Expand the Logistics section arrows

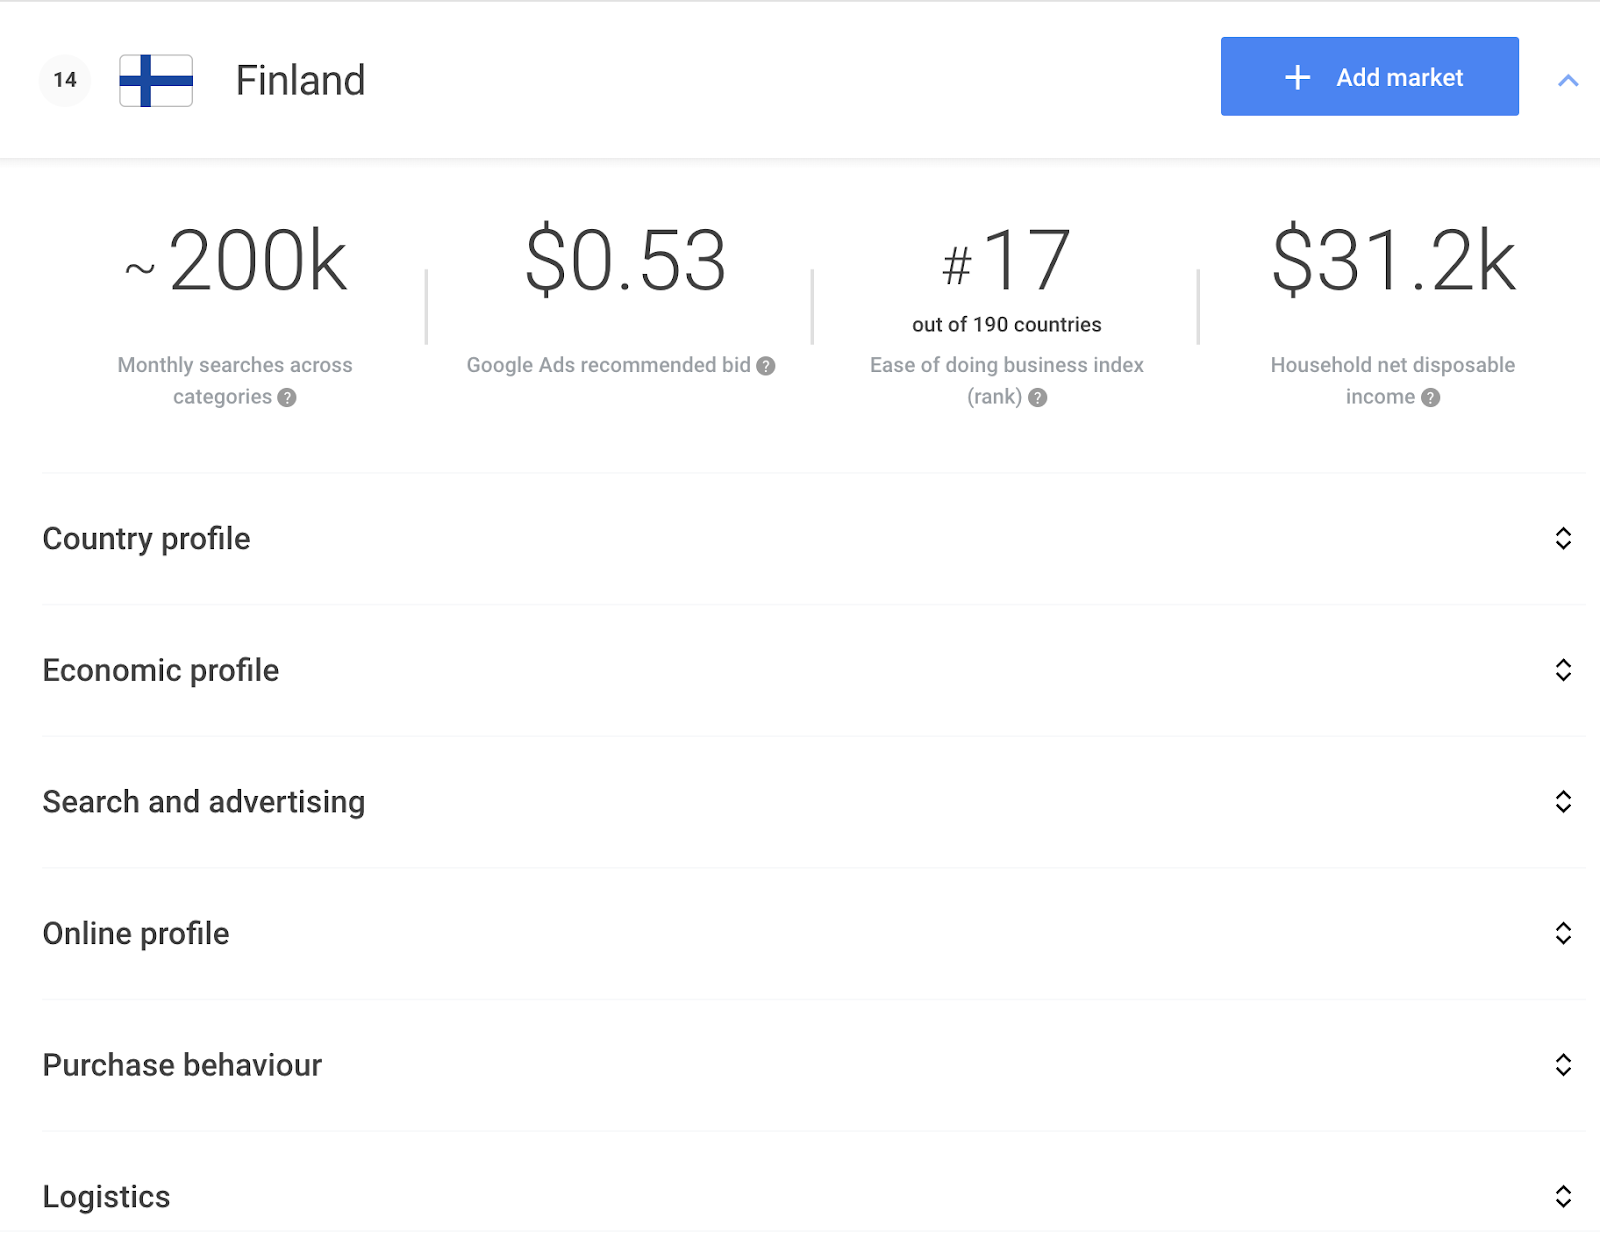(1563, 1197)
